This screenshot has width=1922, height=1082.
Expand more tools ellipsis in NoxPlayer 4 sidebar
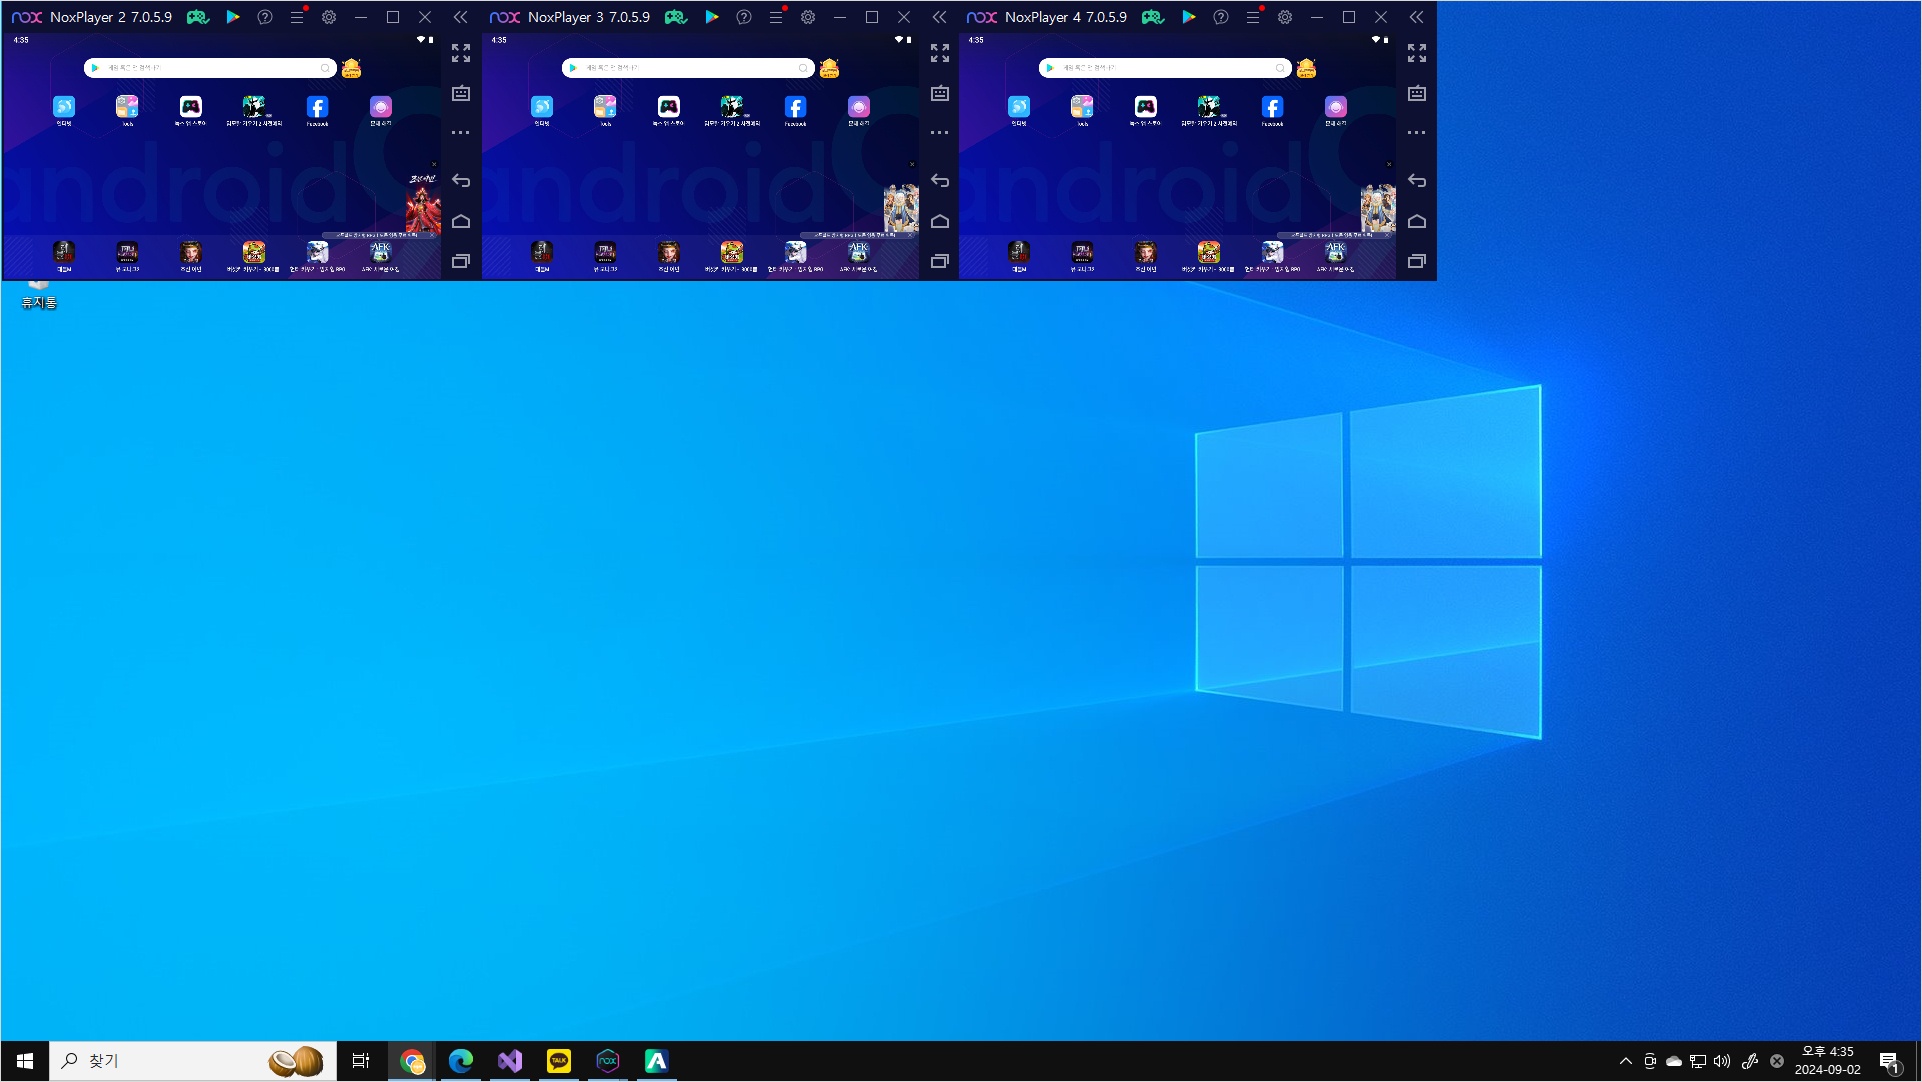(1417, 132)
